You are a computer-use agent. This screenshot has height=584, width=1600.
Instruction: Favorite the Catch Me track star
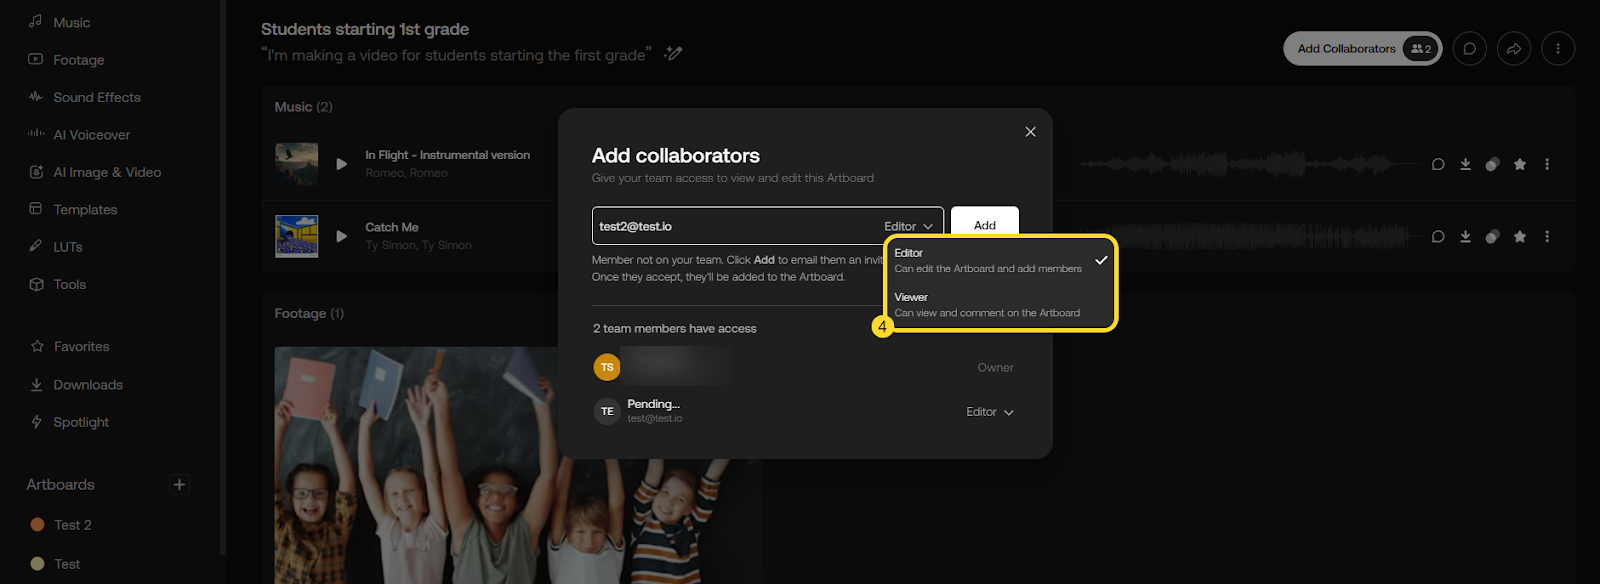(1520, 237)
